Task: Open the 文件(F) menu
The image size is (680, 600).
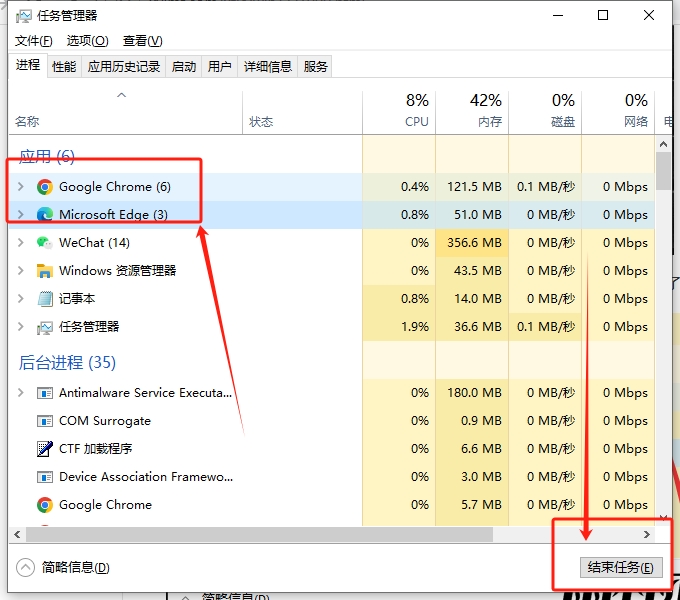Action: 34,40
